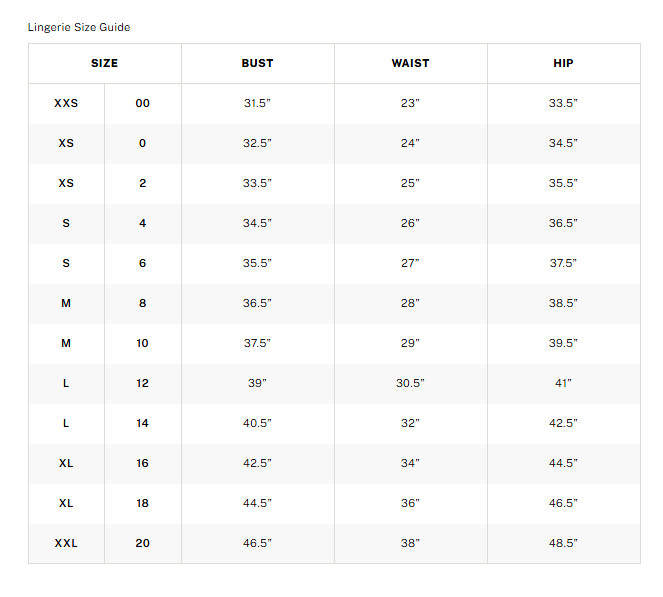Click the WAIST column header
The image size is (663, 597).
click(x=410, y=63)
